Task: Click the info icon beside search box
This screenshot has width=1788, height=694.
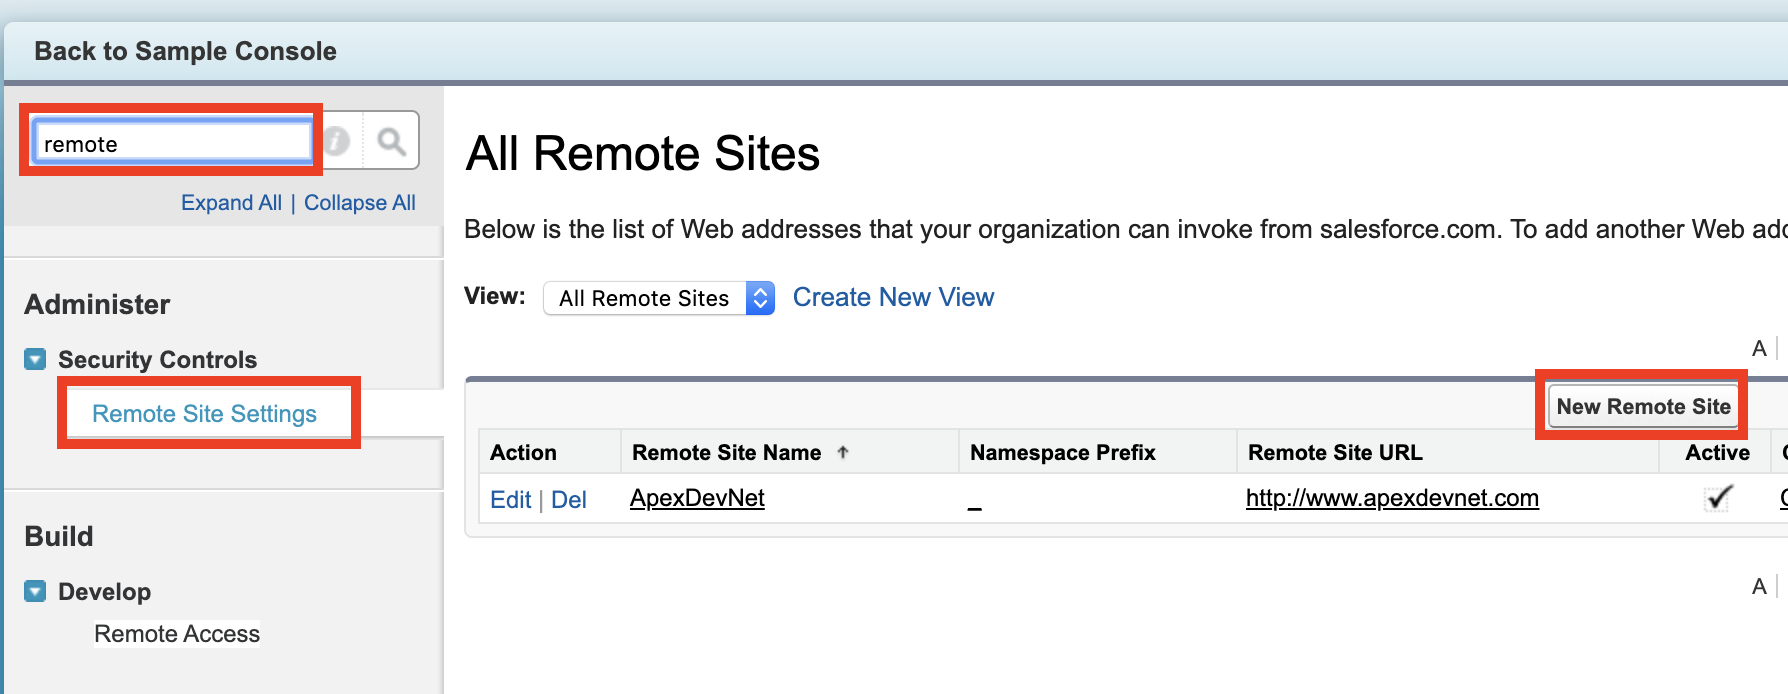Action: tap(337, 141)
